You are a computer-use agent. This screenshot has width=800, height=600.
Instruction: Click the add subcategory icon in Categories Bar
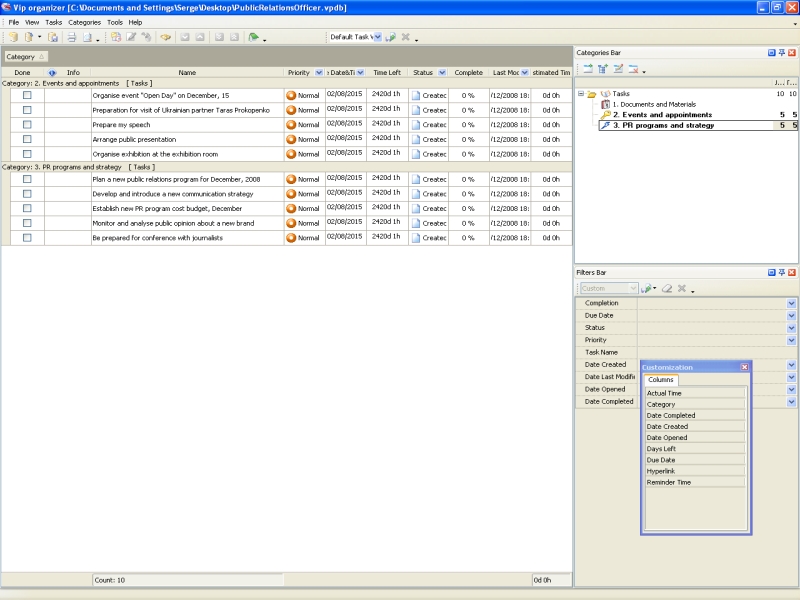[x=603, y=69]
